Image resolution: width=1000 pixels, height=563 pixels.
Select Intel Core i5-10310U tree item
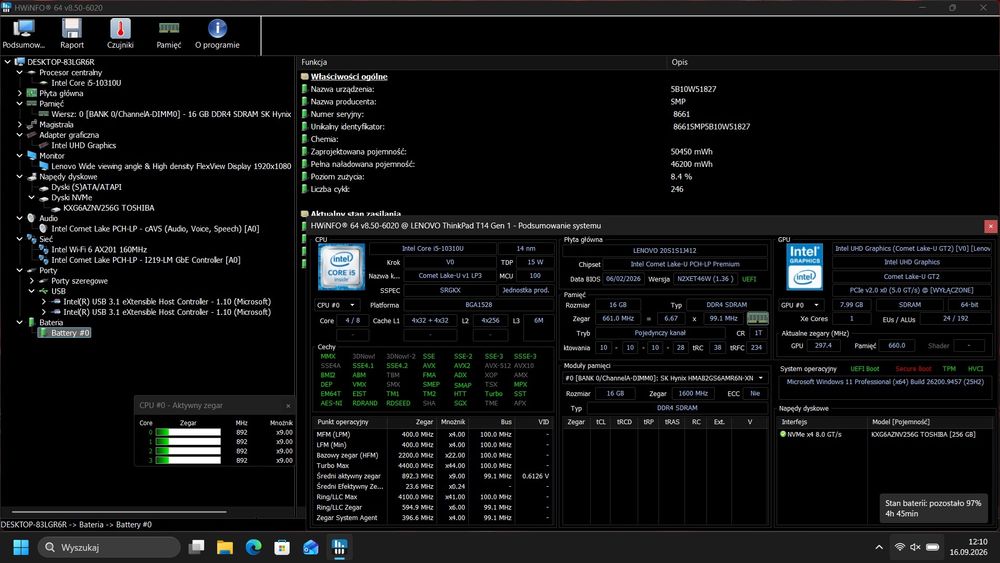85,83
